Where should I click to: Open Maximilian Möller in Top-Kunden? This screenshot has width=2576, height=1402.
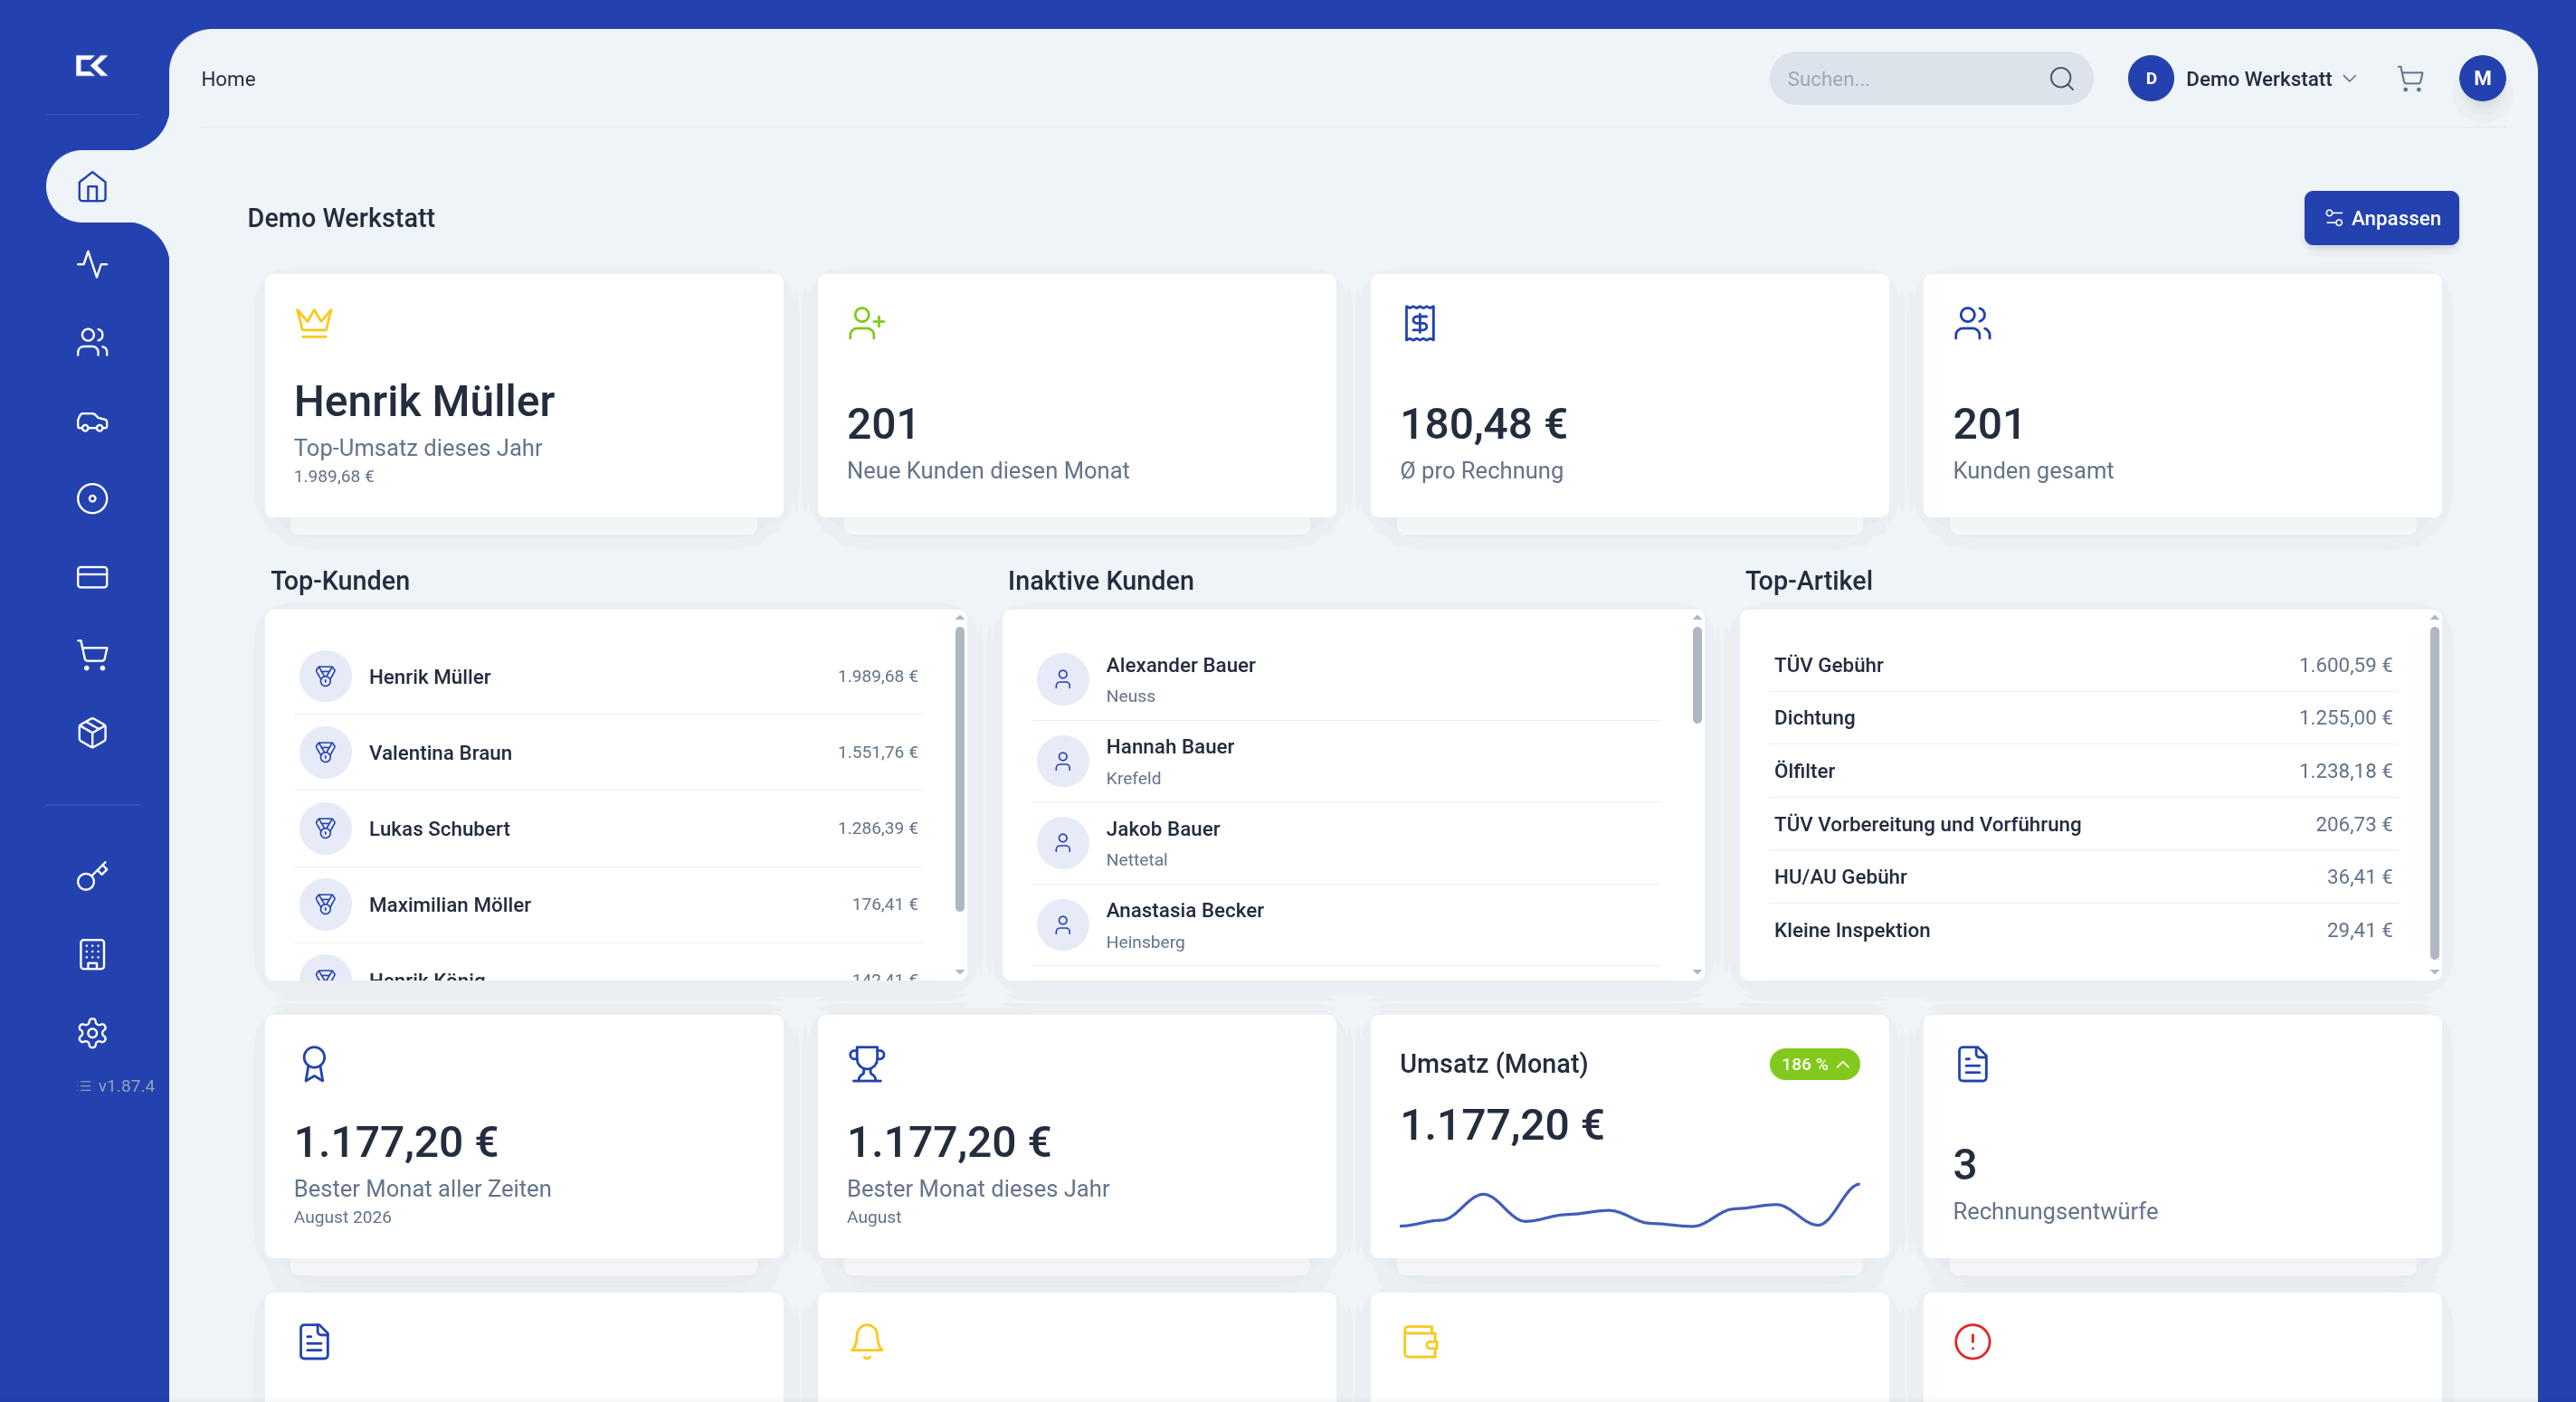(x=609, y=904)
